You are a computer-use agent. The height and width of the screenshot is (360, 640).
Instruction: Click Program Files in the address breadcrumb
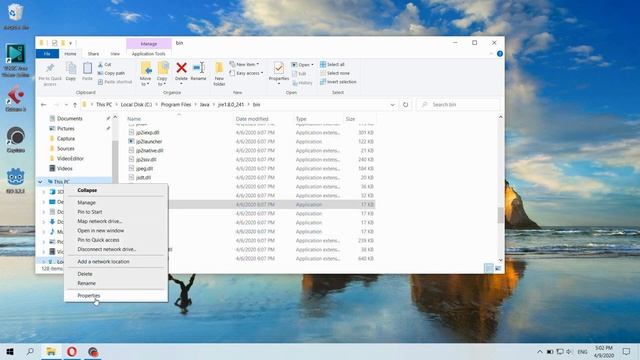[x=176, y=105]
